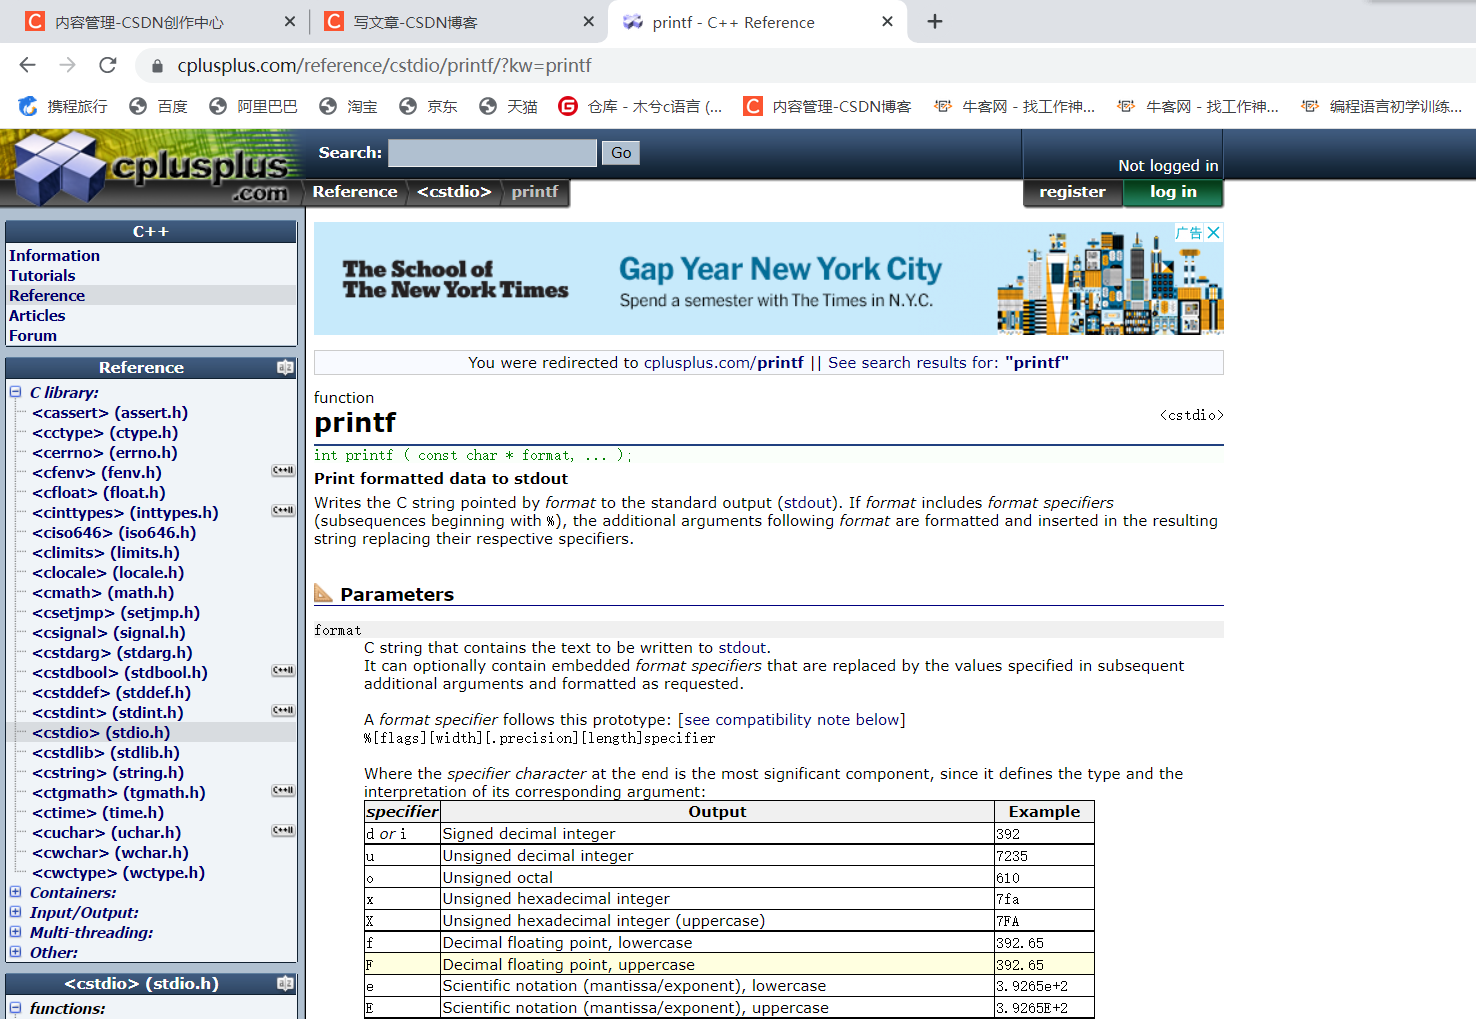Viewport: 1476px width, 1019px height.
Task: Click the log in button
Action: [1173, 192]
